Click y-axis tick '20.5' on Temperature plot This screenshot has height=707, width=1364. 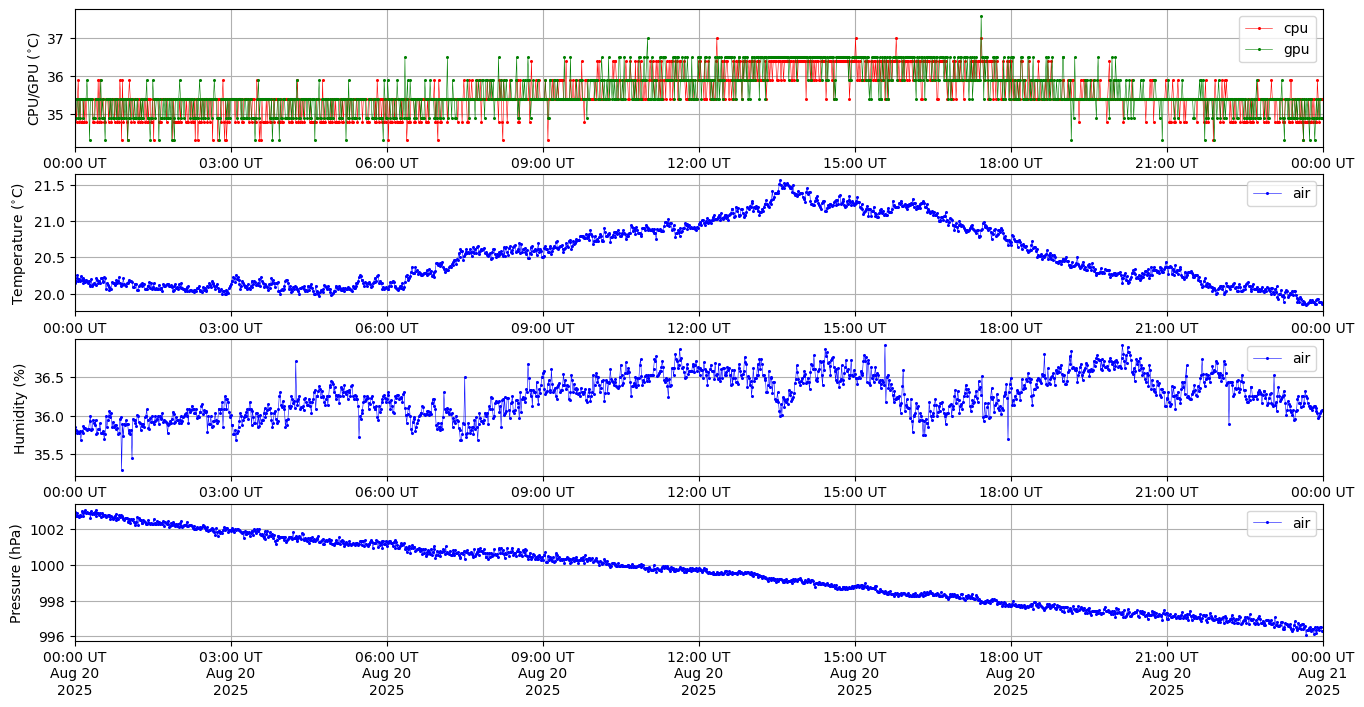pos(51,258)
